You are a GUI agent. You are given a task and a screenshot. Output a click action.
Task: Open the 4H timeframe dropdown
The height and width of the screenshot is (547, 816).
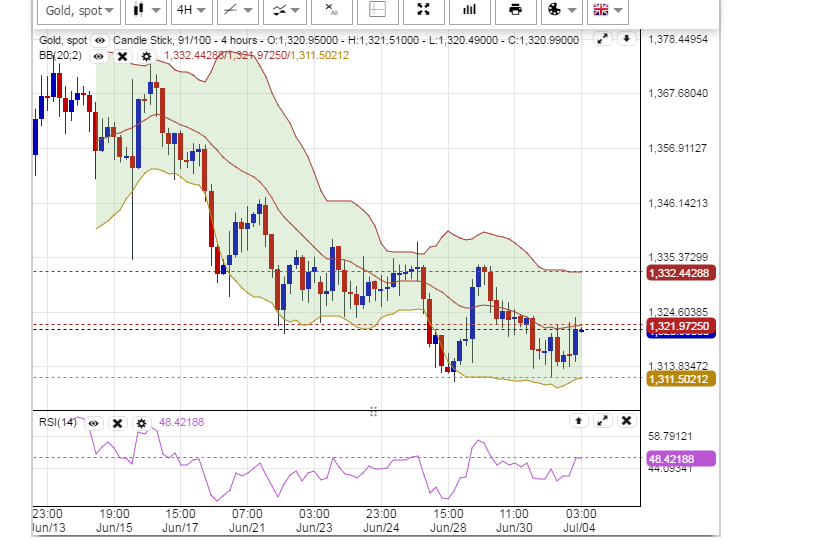[x=191, y=11]
